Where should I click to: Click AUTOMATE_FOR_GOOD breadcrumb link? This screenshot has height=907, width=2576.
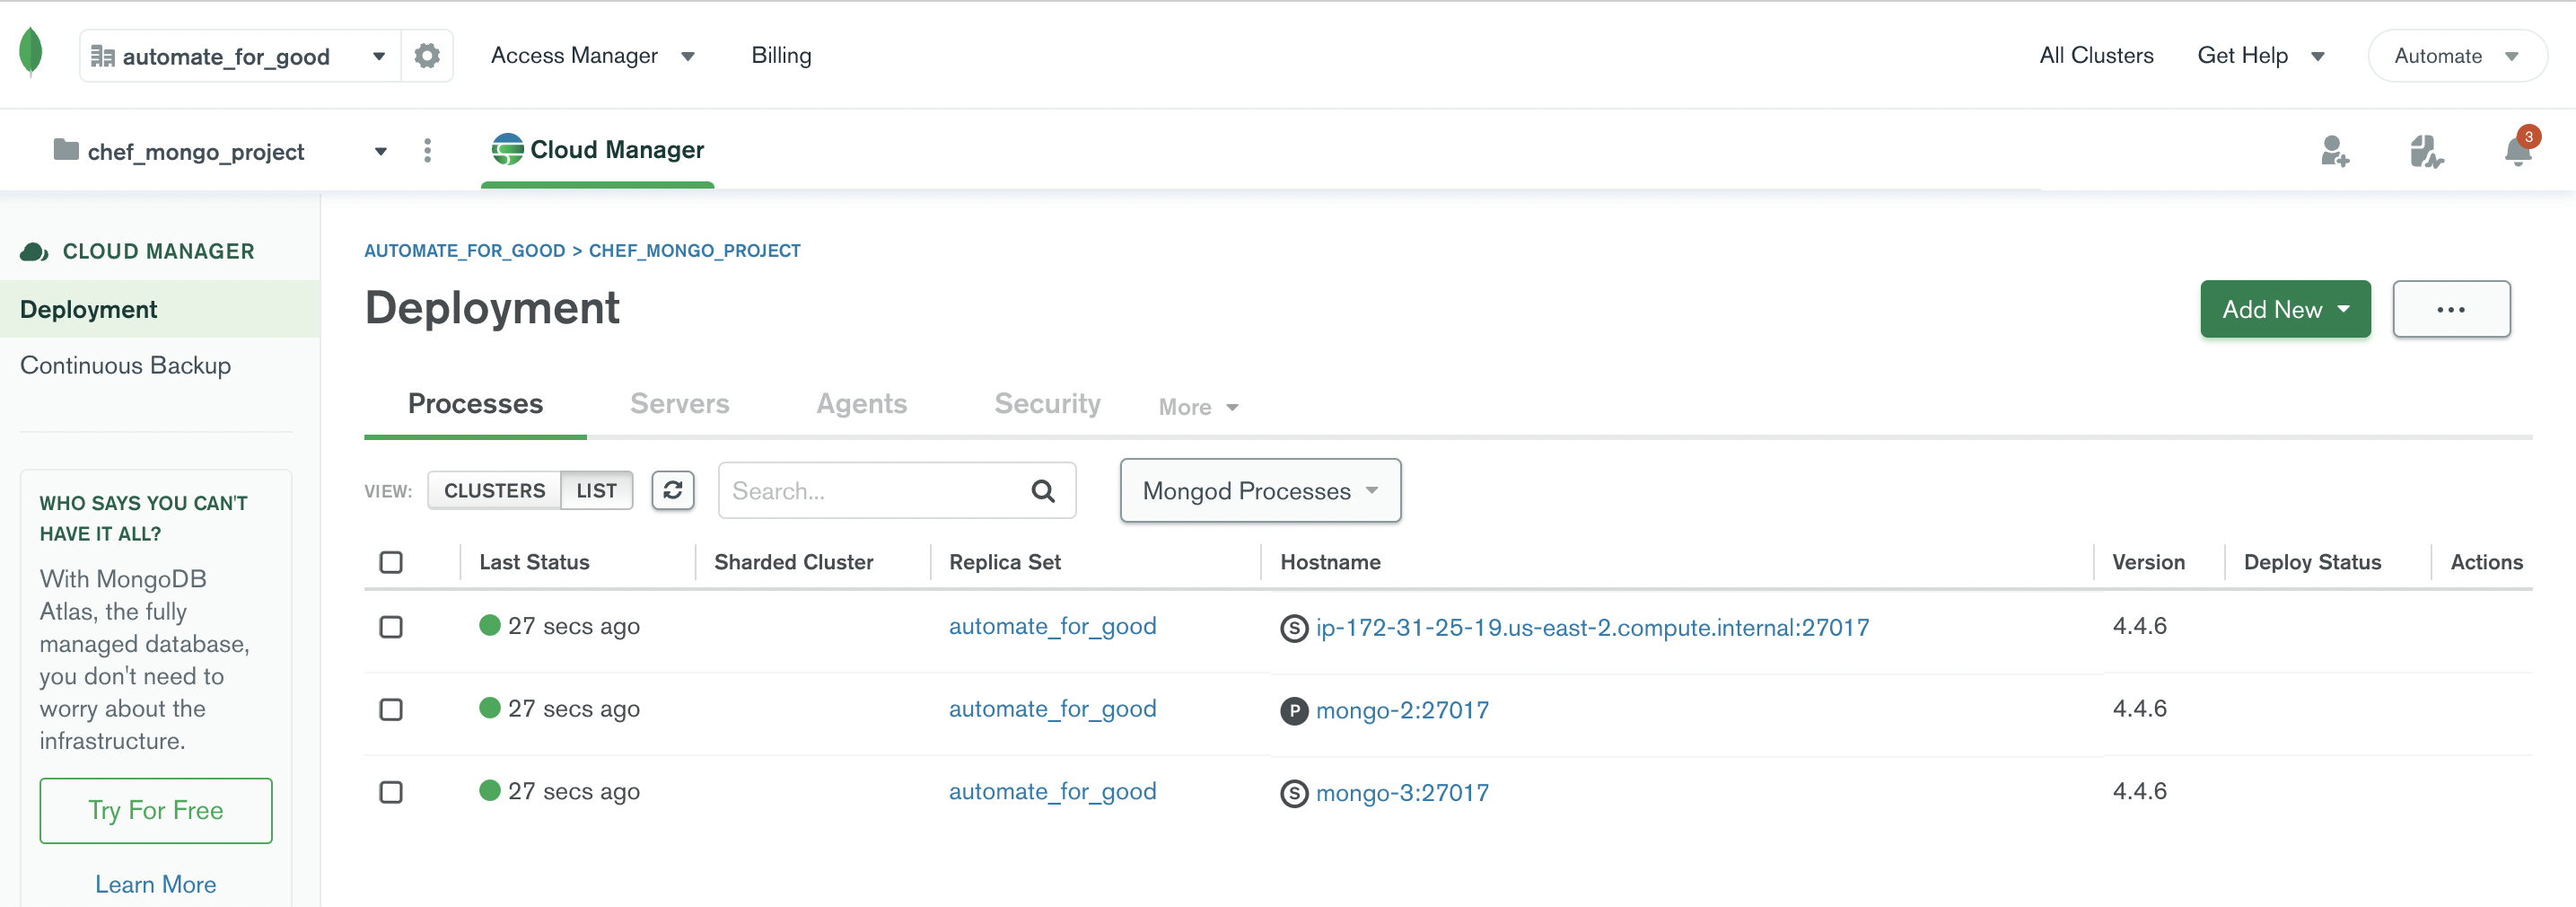pyautogui.click(x=464, y=251)
